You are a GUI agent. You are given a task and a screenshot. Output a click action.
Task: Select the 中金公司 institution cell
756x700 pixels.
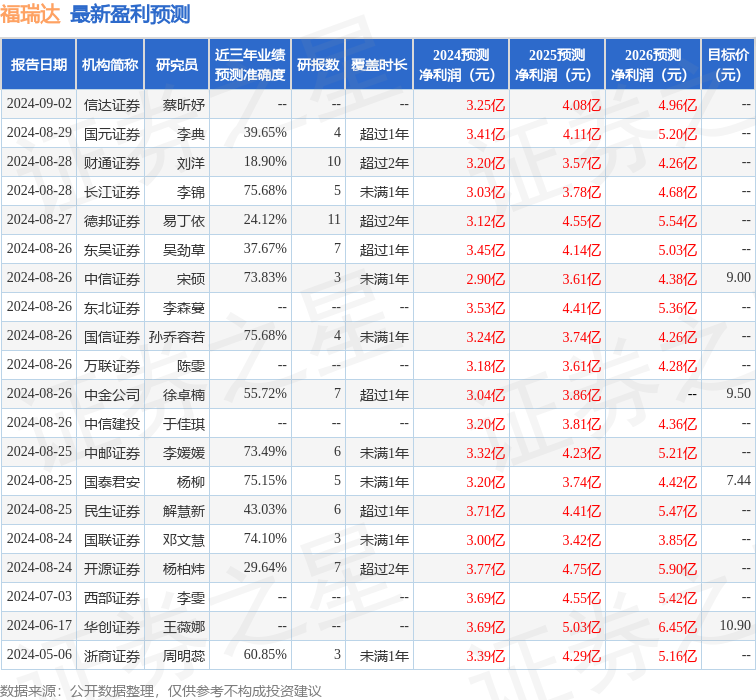(112, 394)
